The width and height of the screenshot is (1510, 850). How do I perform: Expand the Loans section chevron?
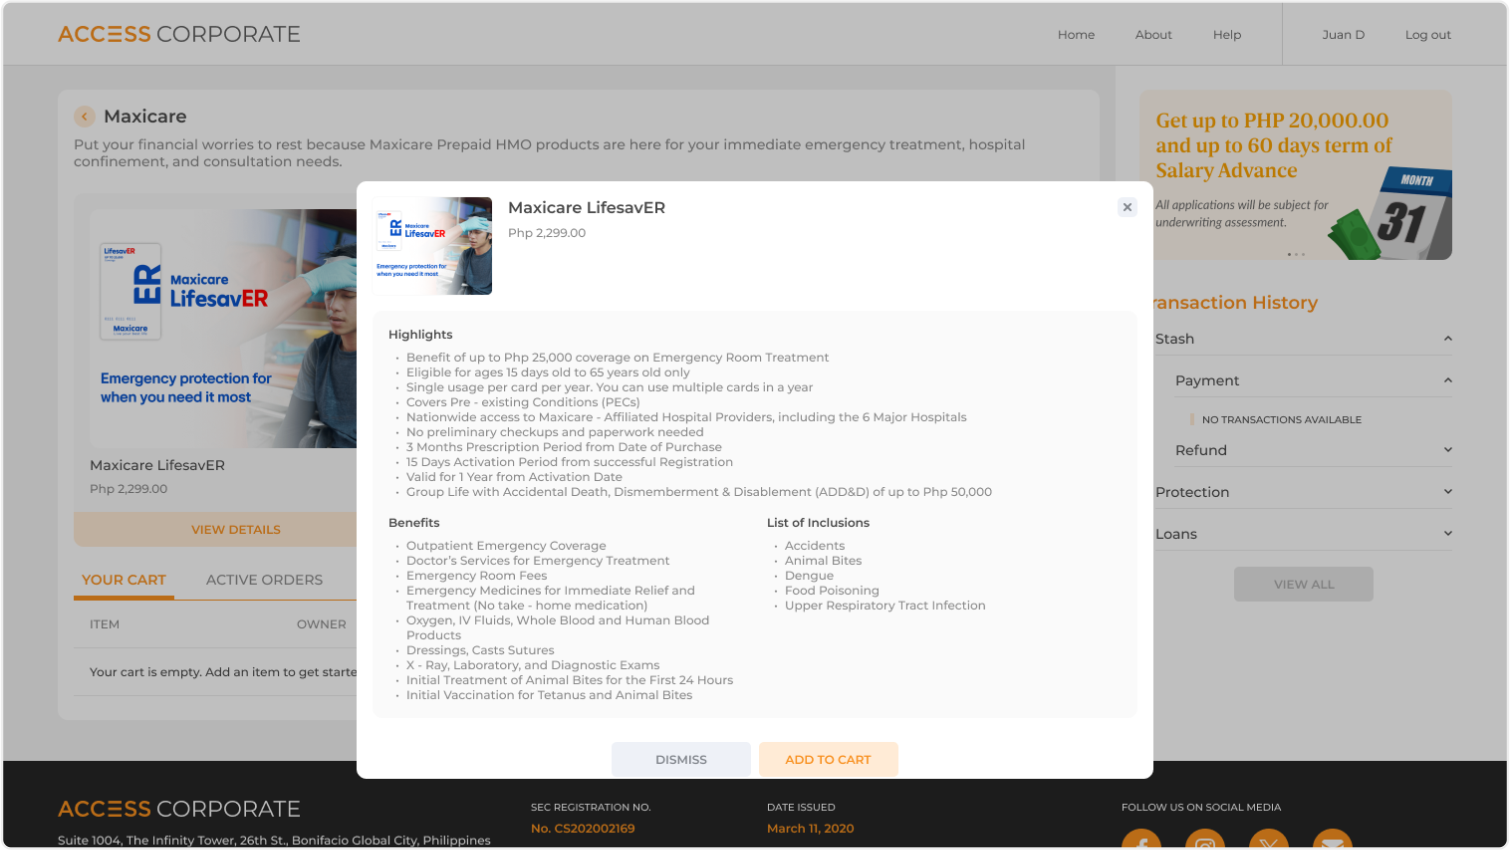1447,534
